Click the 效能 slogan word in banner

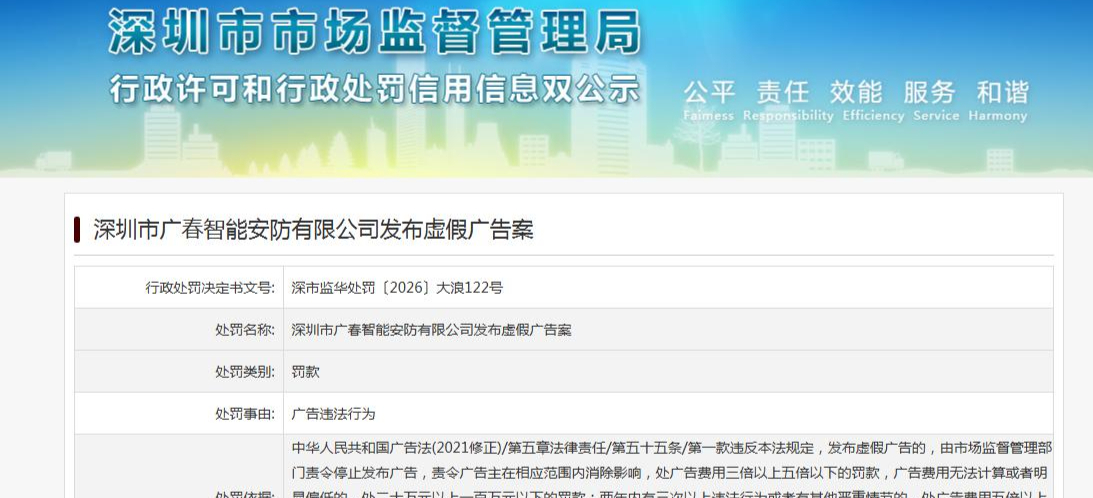point(856,91)
